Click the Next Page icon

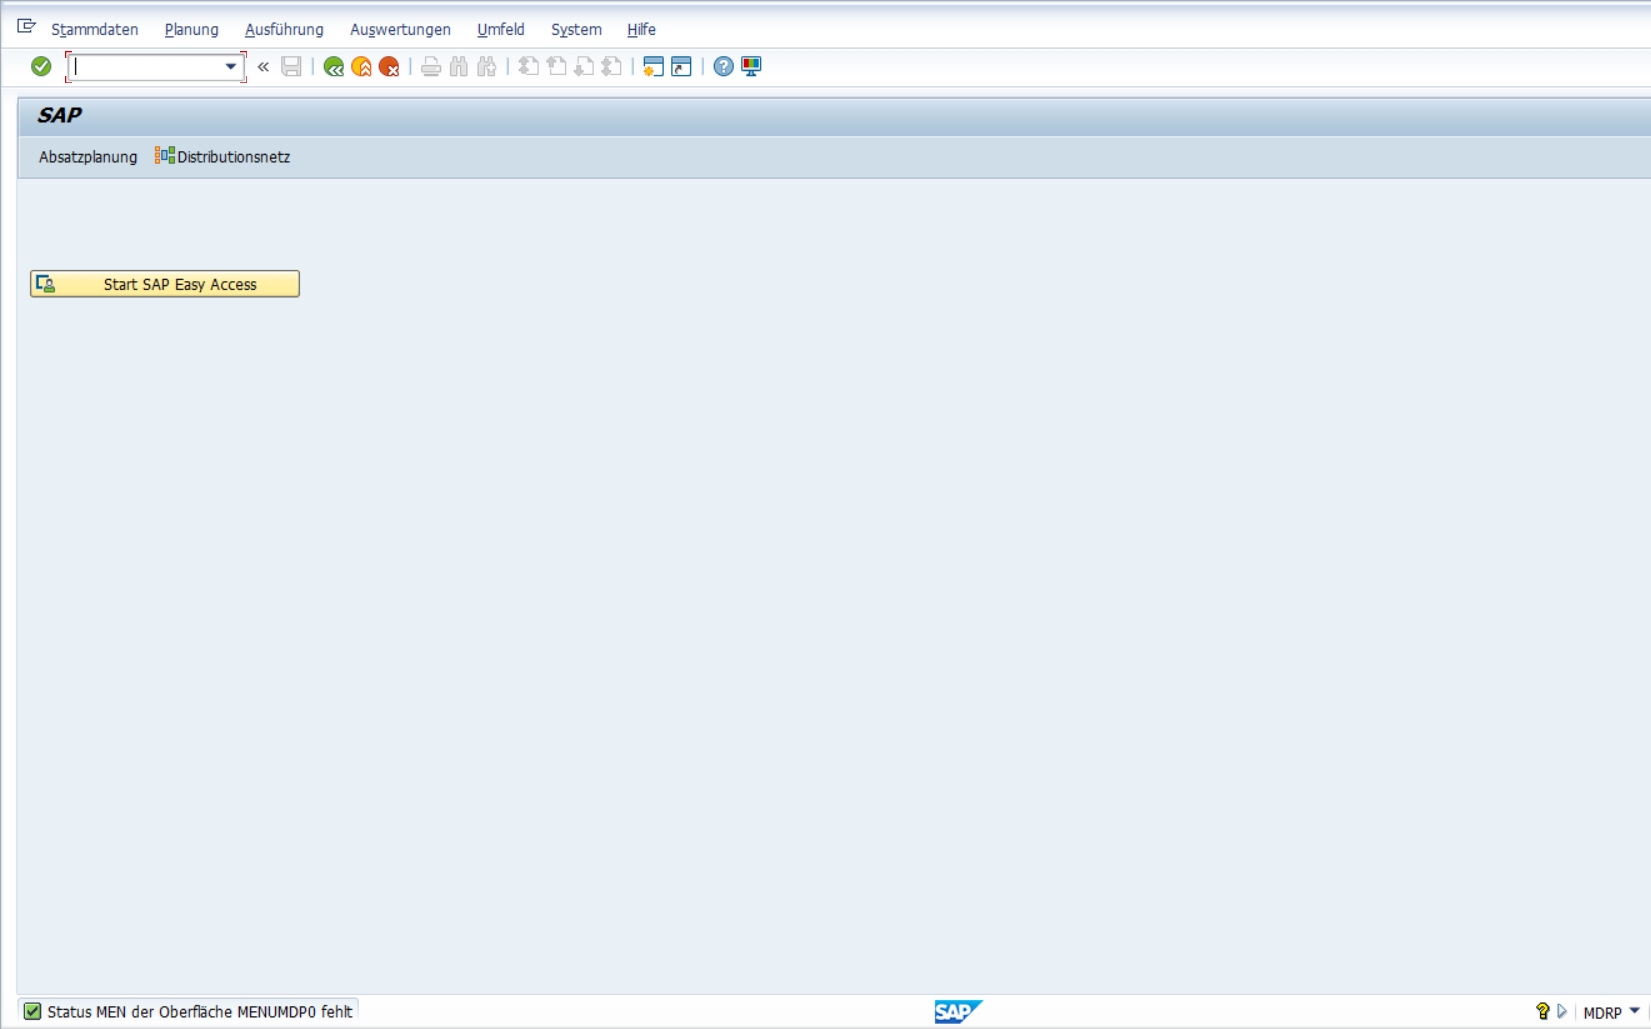(584, 67)
